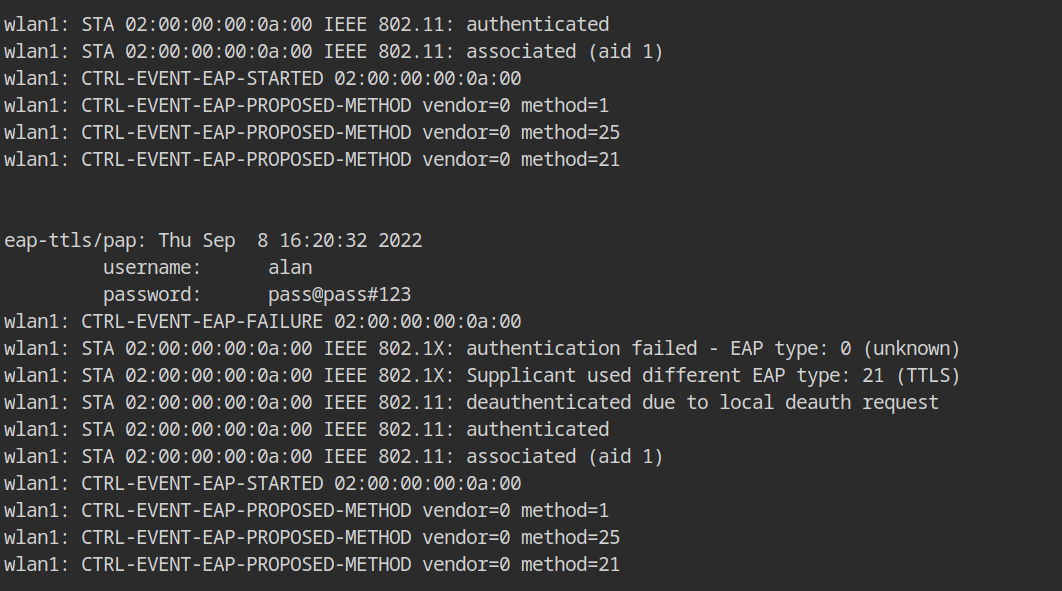Click the words "authentication failed"
The image size is (1062, 591).
point(581,349)
